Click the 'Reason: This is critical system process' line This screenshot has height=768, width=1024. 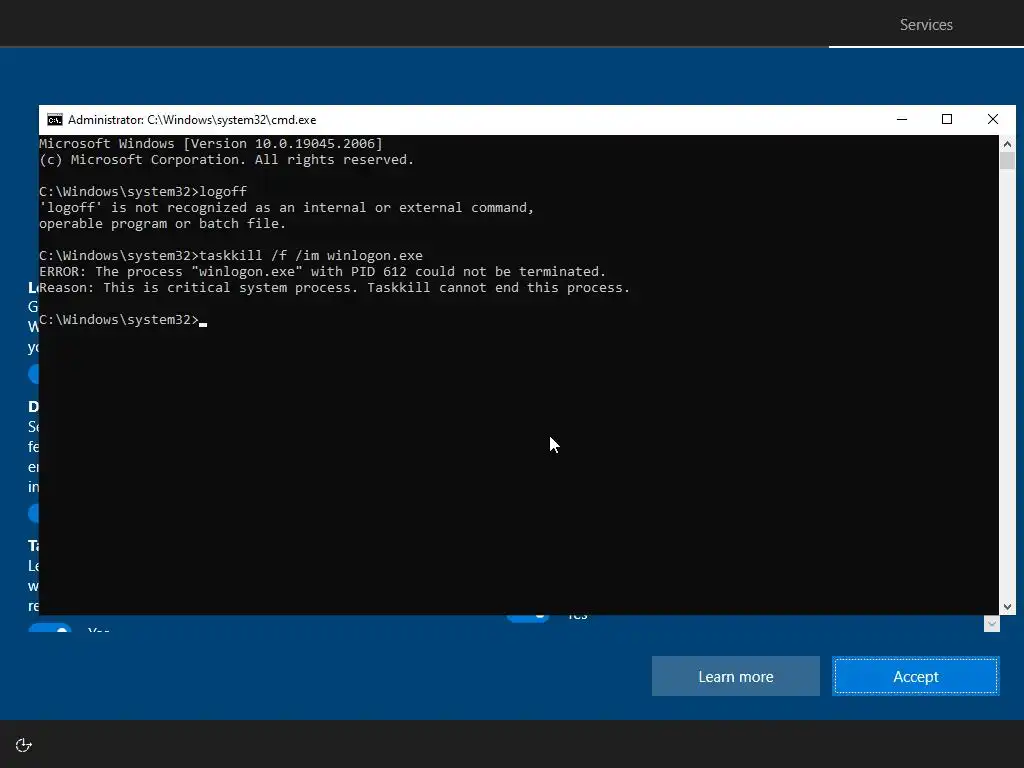click(x=334, y=287)
